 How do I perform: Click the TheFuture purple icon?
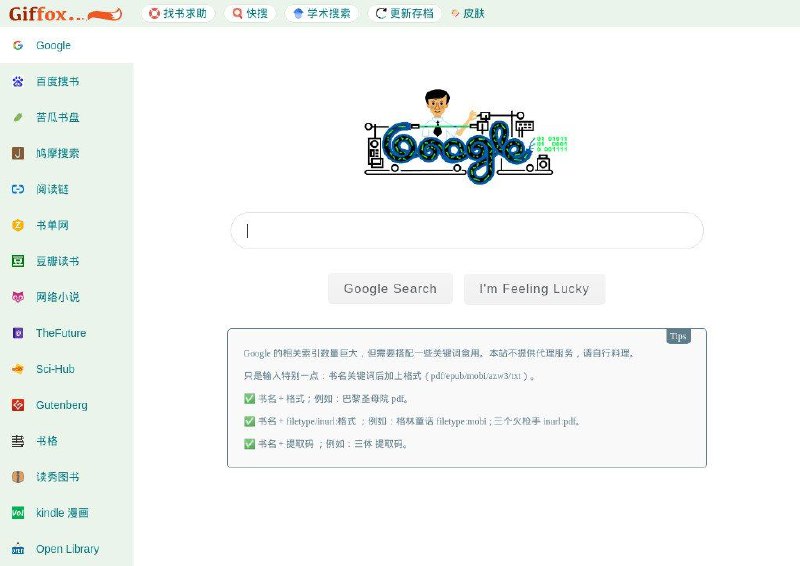pyautogui.click(x=18, y=333)
